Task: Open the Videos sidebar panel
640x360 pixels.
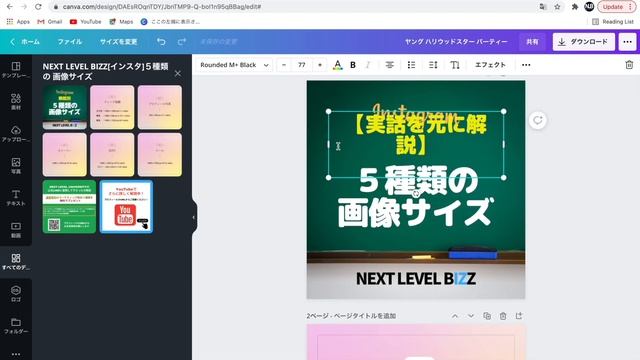Action: click(x=16, y=230)
